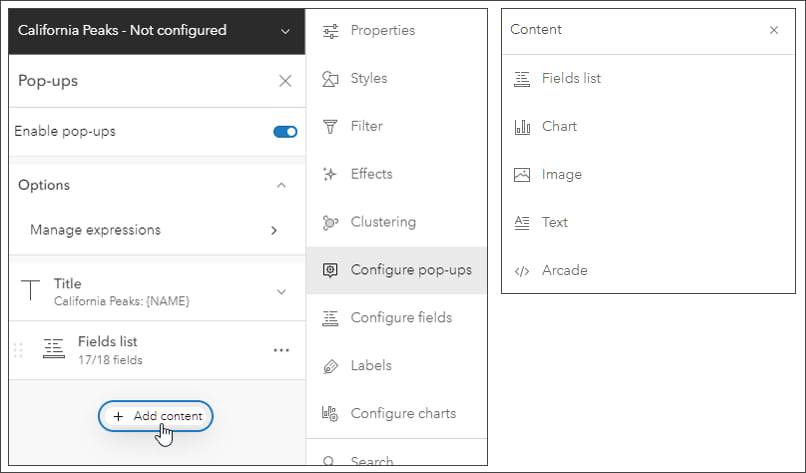Click the Configure charts icon
Image resolution: width=806 pixels, height=473 pixels.
(330, 413)
